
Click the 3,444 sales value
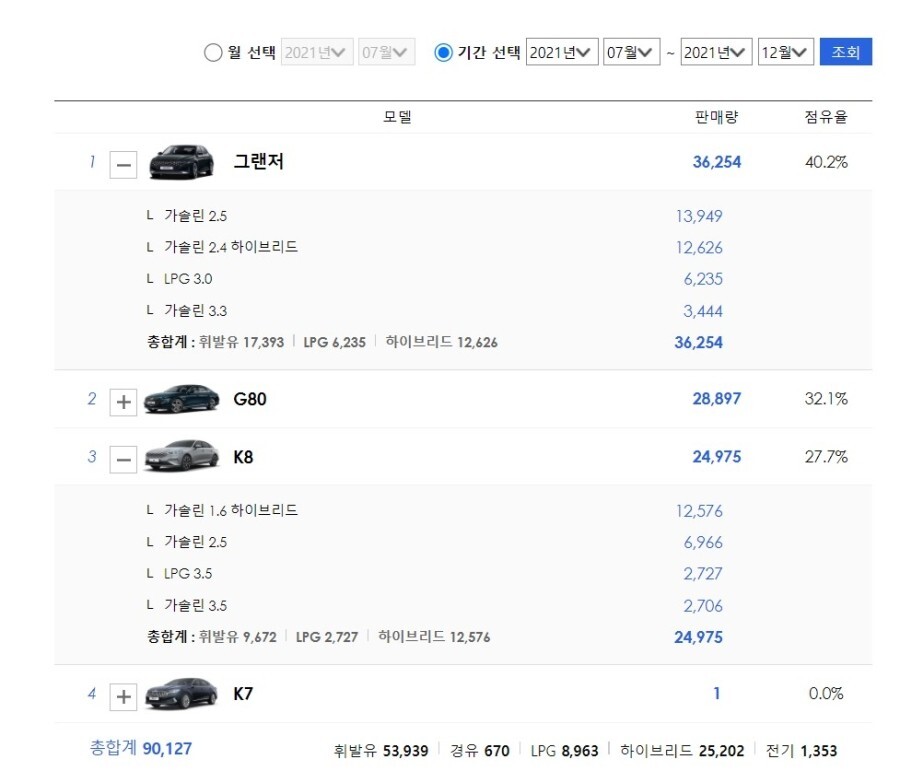click(x=703, y=311)
